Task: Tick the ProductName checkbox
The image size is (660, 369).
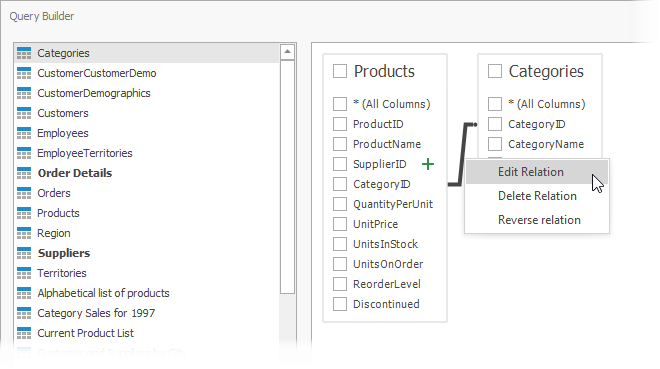Action: tap(340, 144)
